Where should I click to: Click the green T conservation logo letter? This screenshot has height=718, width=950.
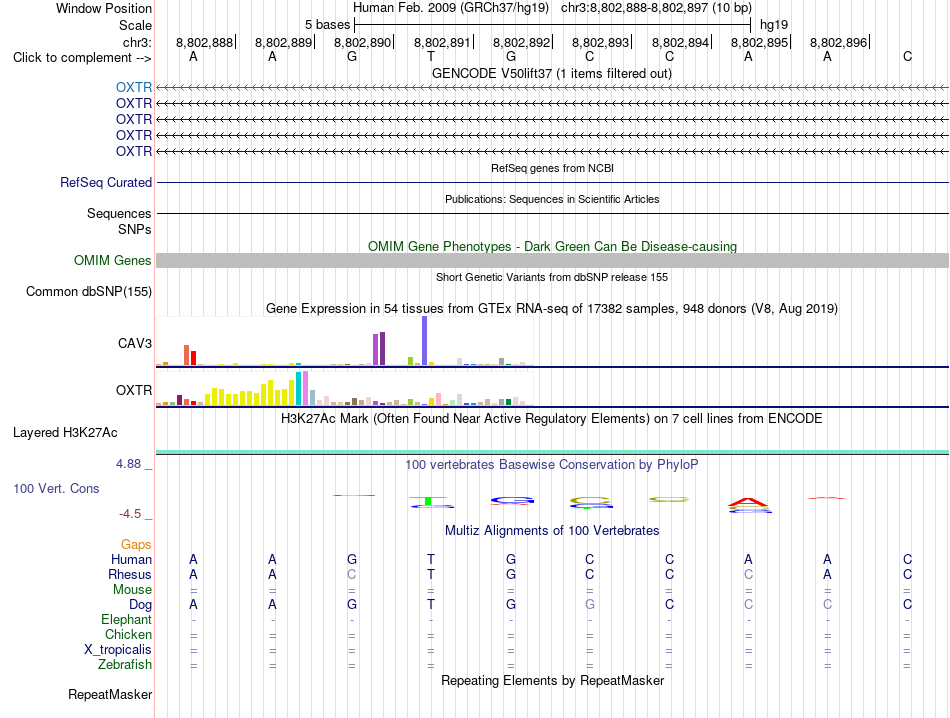pyautogui.click(x=428, y=500)
